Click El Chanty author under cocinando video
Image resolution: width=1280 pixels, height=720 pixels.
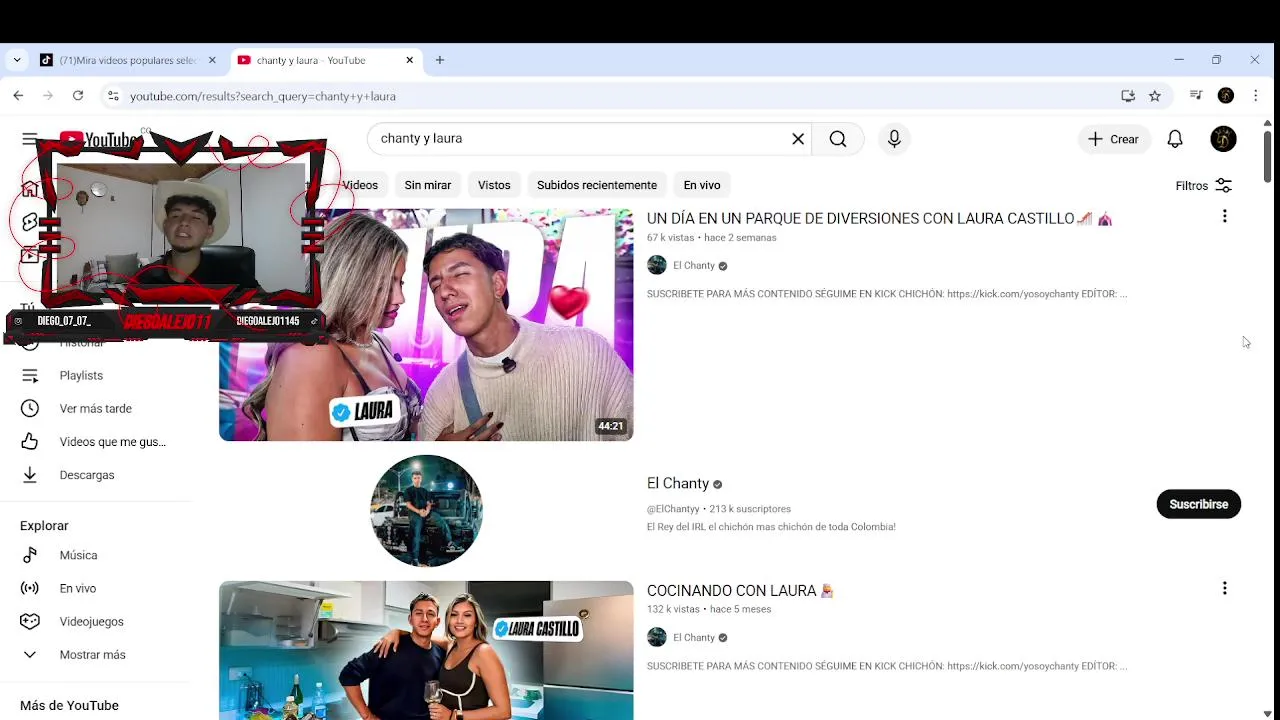[x=694, y=637]
